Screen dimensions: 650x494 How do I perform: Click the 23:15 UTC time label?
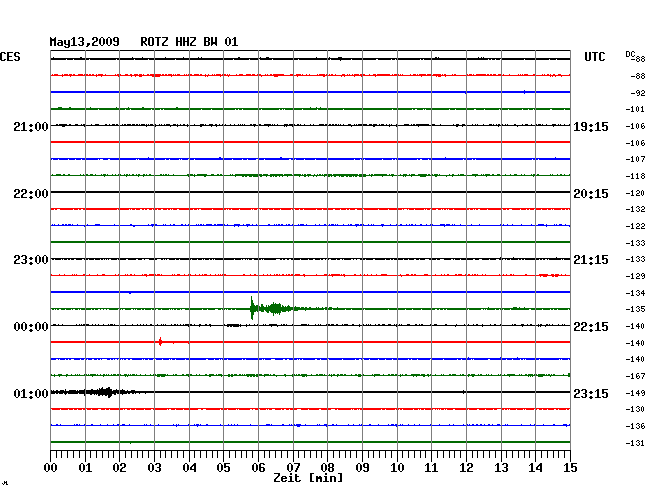(x=591, y=393)
